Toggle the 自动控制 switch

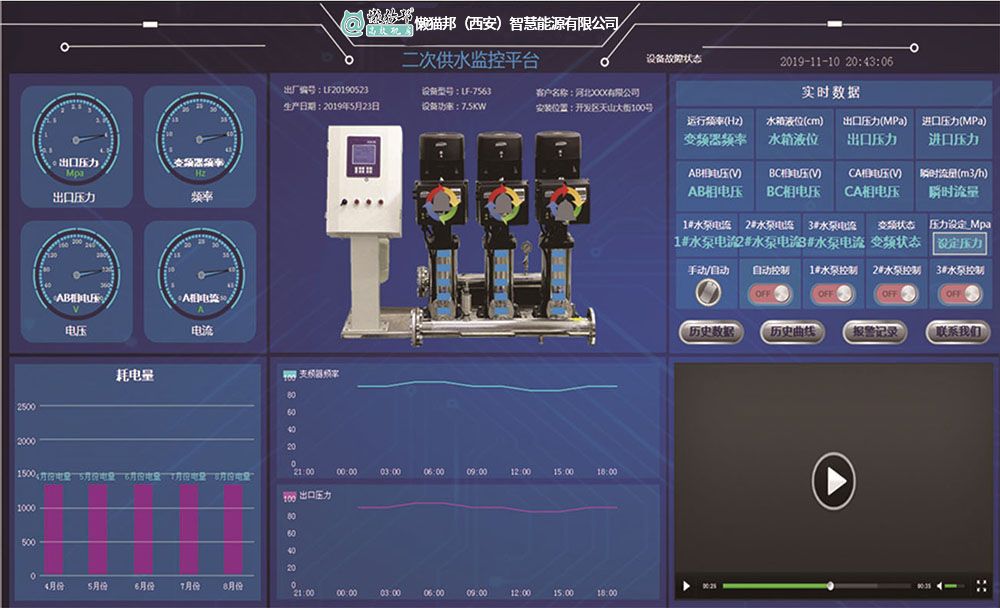771,294
